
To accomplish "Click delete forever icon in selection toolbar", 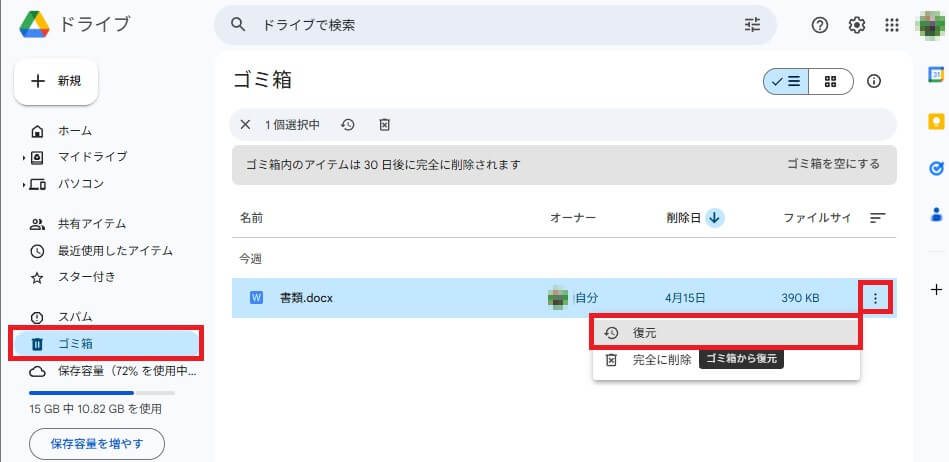I will pos(384,125).
